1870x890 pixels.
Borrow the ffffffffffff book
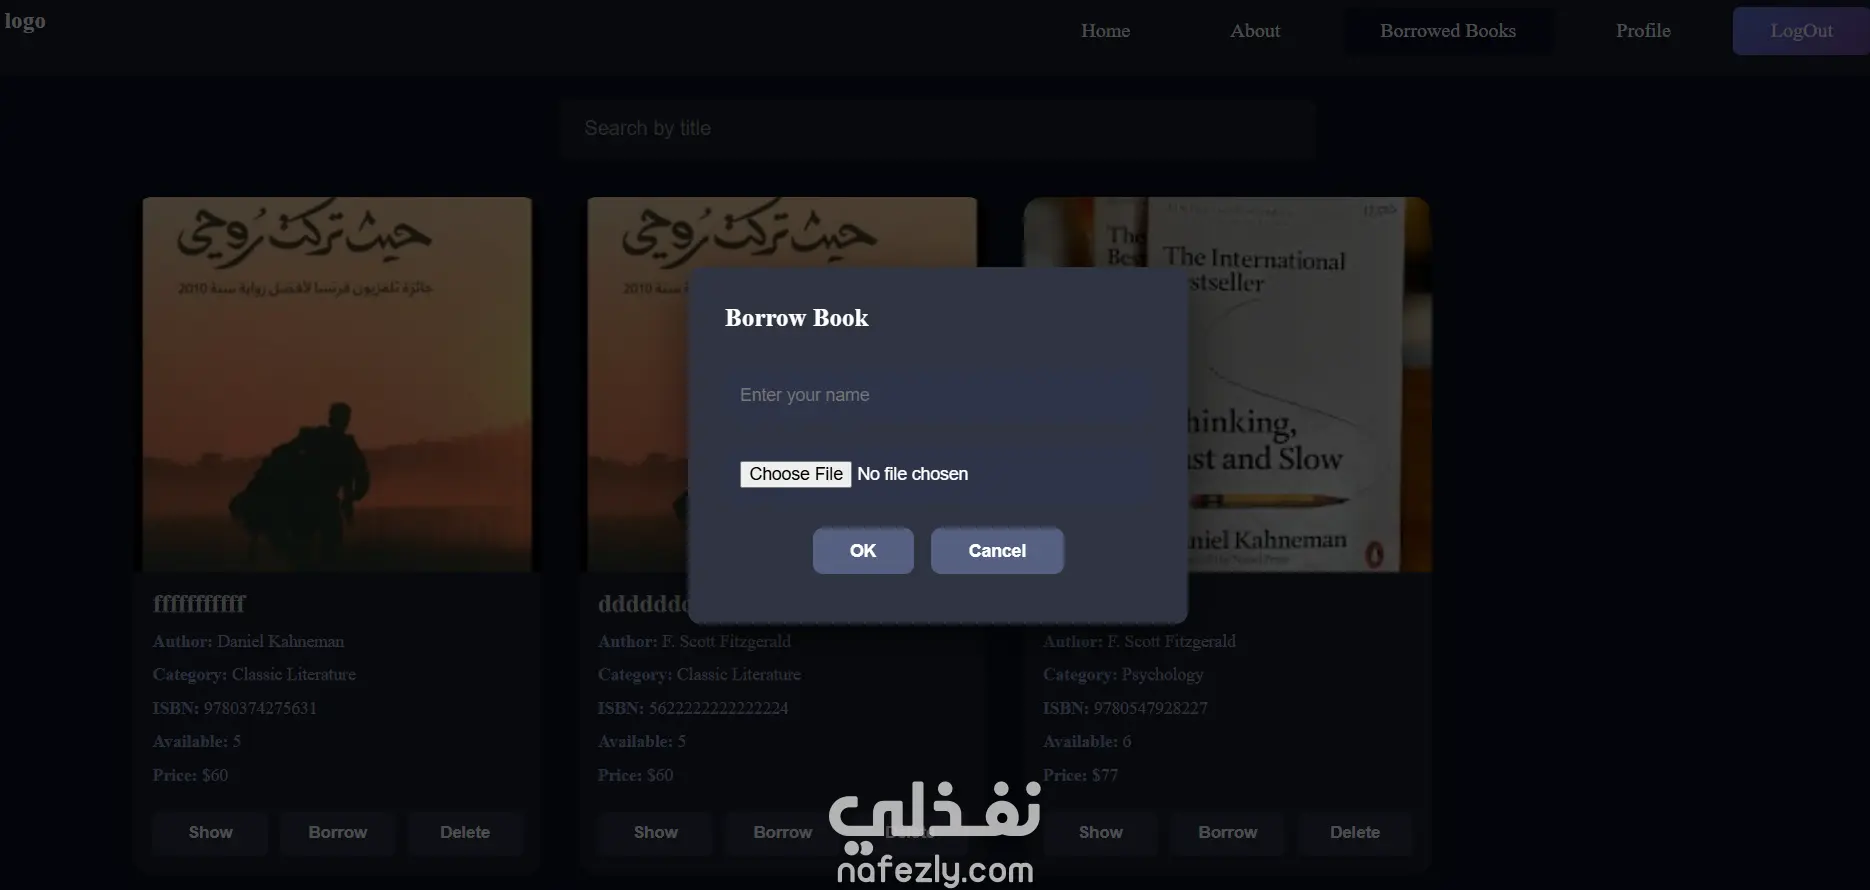click(338, 832)
